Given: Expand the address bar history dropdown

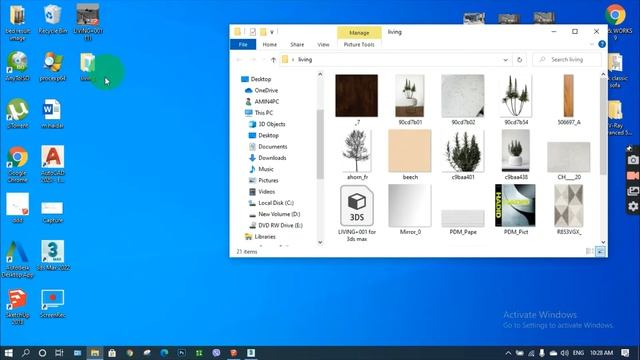Looking at the screenshot, I should coord(505,60).
